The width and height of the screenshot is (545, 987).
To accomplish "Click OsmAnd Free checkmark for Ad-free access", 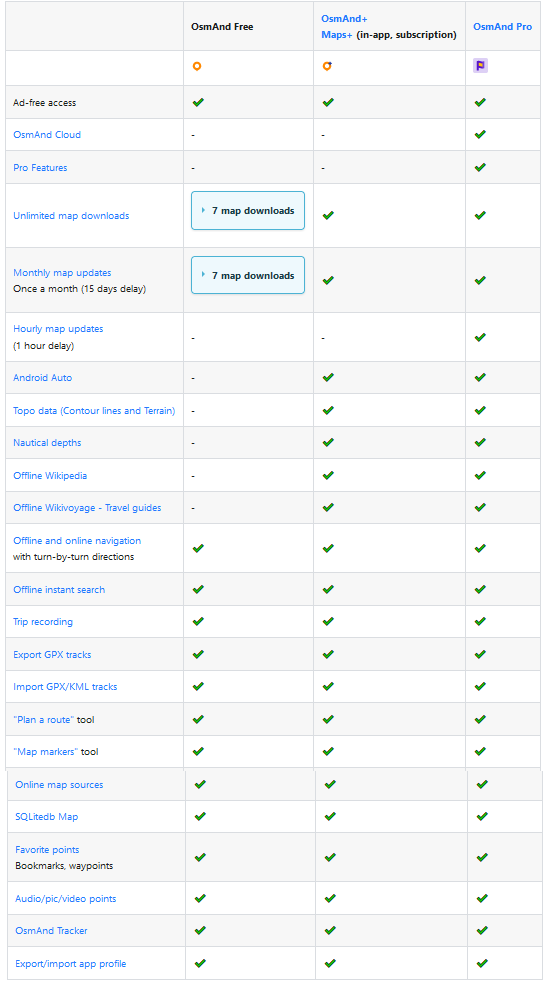I will pyautogui.click(x=198, y=101).
